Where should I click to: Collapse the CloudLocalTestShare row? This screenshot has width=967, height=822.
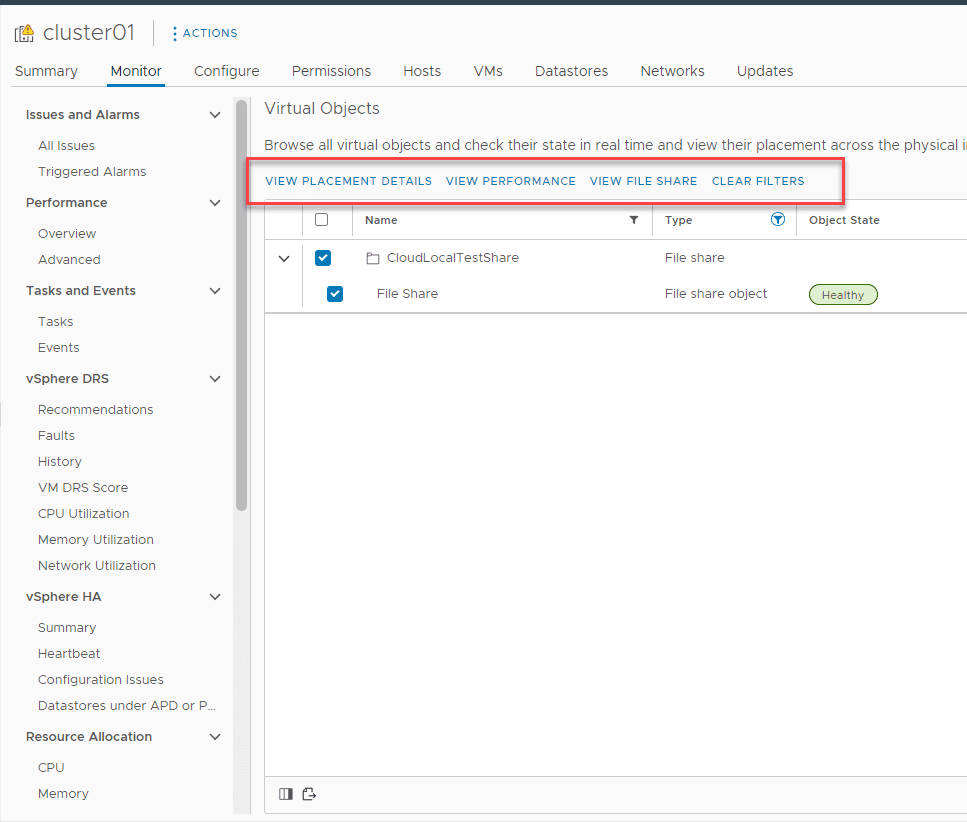point(283,257)
